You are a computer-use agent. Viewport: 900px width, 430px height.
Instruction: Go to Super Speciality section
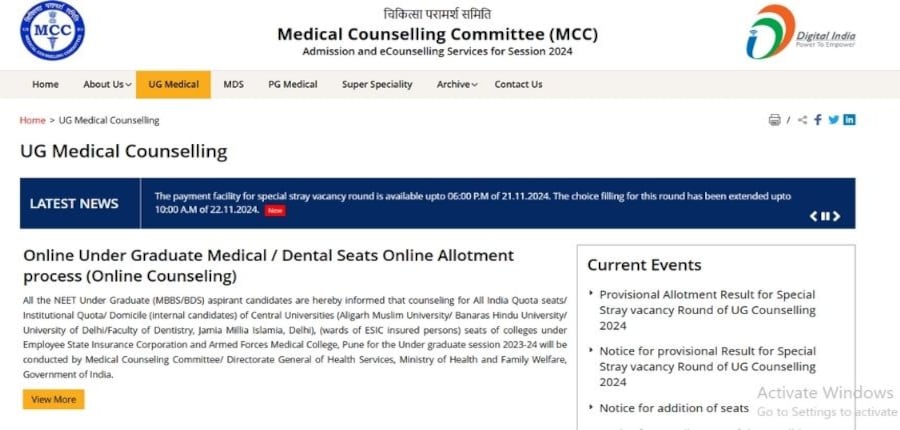click(x=377, y=85)
